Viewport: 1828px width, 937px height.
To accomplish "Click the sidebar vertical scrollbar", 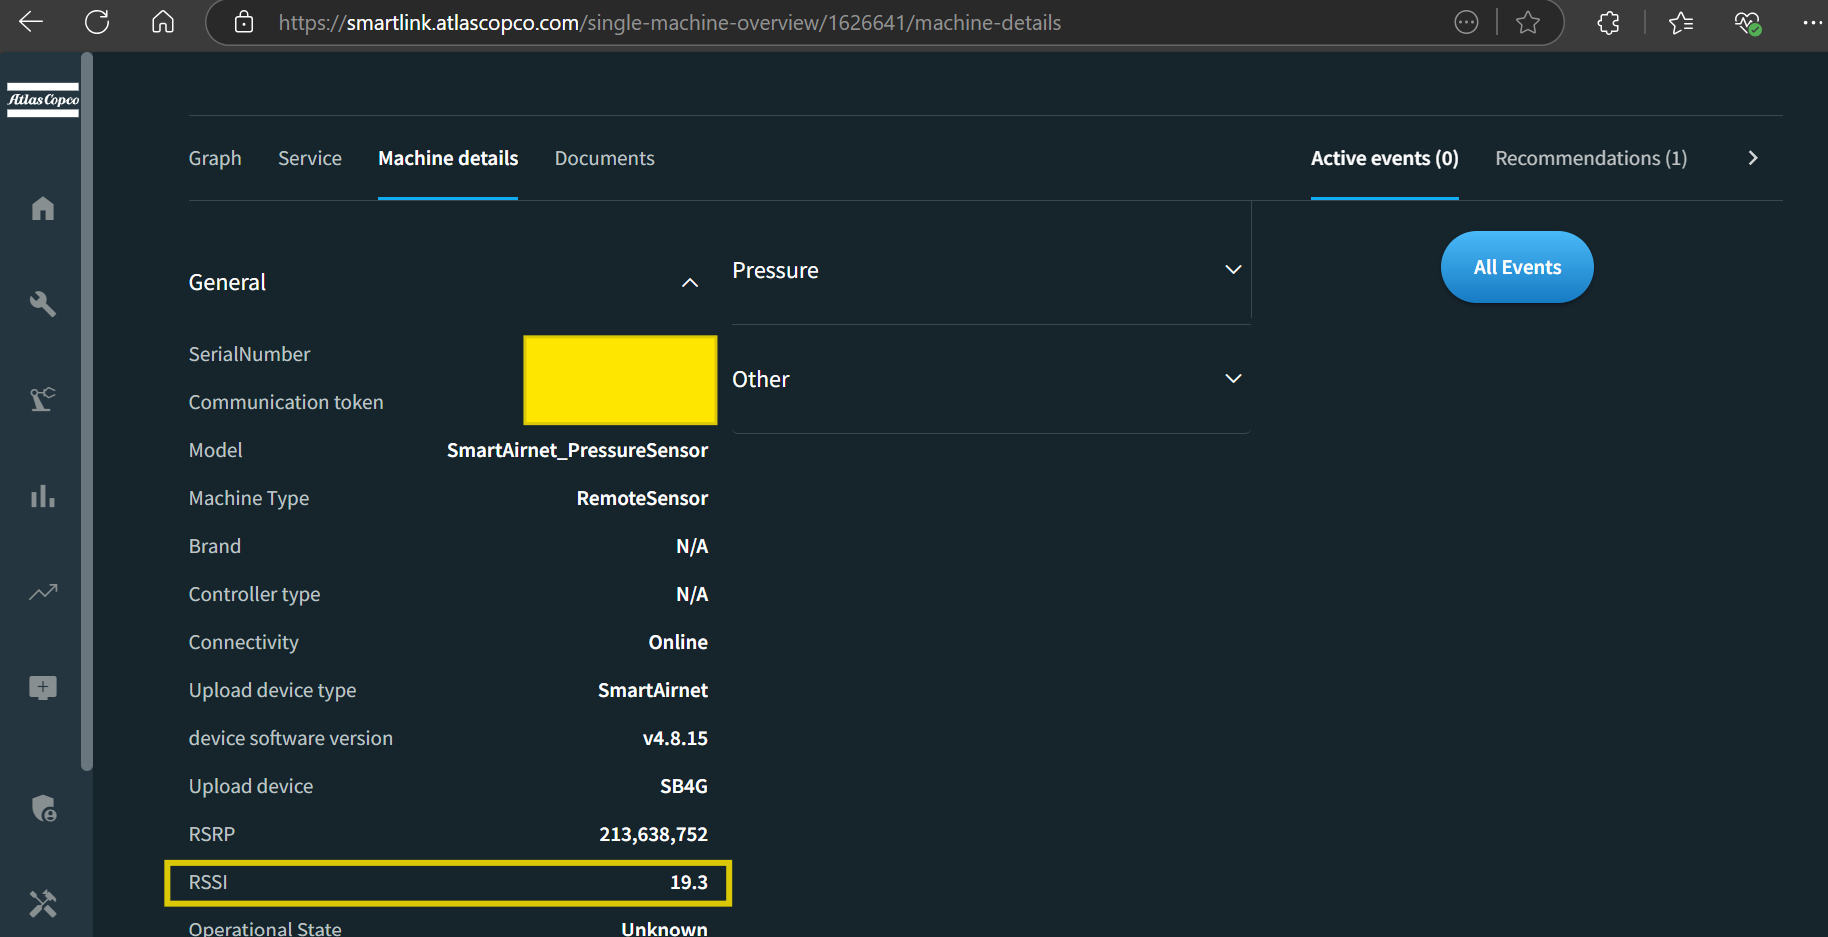I will click(87, 412).
